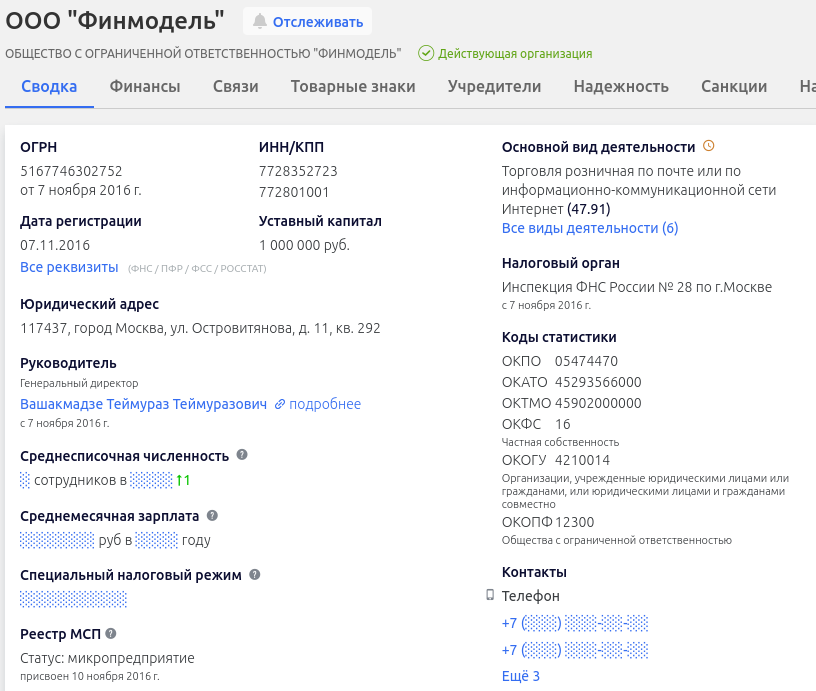Expand Все реквизиты details
Screen dimensions: 816x691
tap(69, 267)
